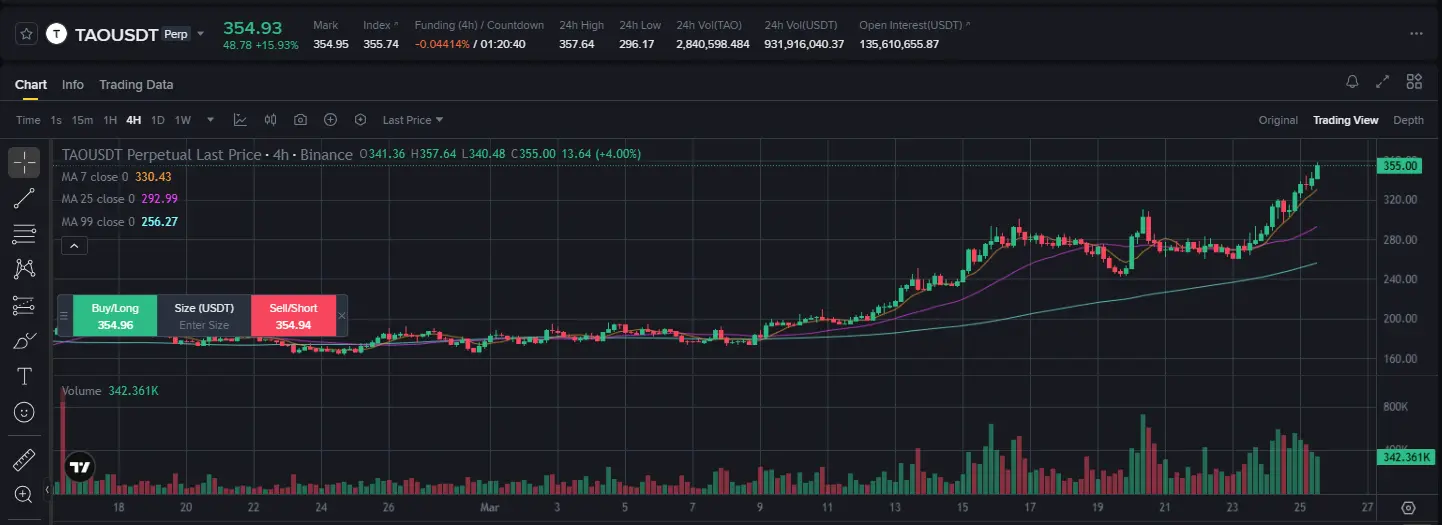Select the zoom in magnifier tool
Image resolution: width=1442 pixels, height=525 pixels.
(x=25, y=493)
